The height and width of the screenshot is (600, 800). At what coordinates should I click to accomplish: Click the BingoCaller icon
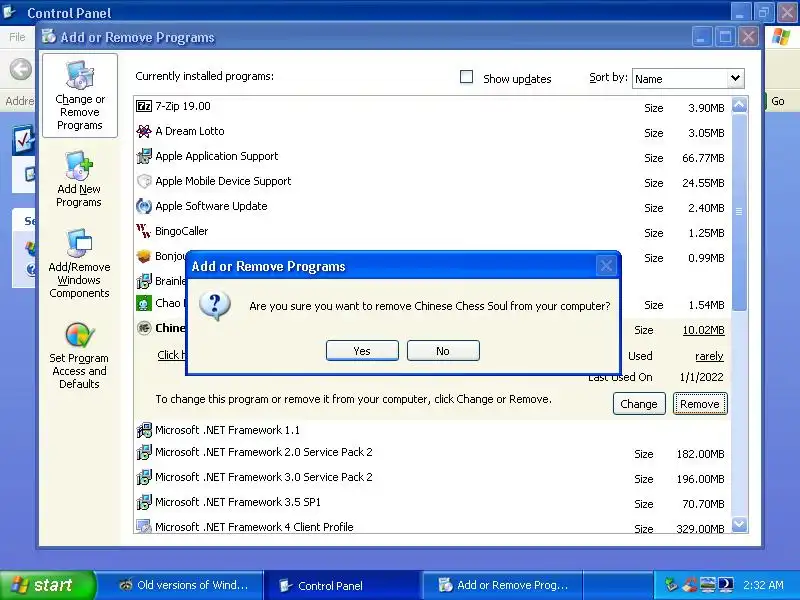point(144,231)
